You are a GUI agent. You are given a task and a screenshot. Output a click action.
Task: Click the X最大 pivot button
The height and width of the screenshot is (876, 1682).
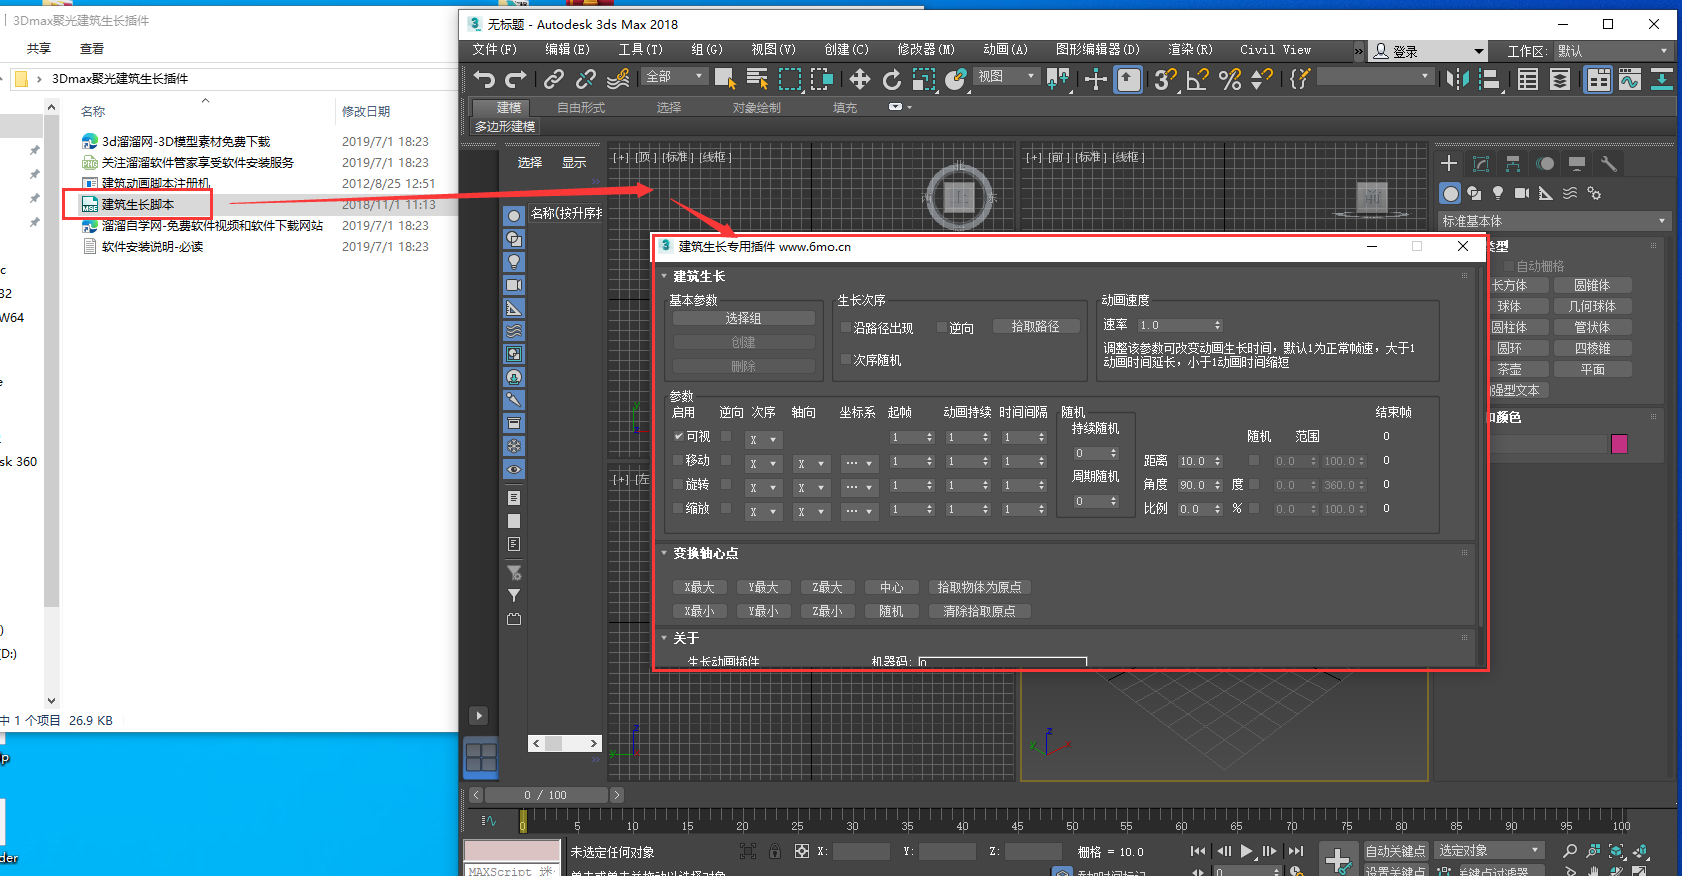coord(699,587)
